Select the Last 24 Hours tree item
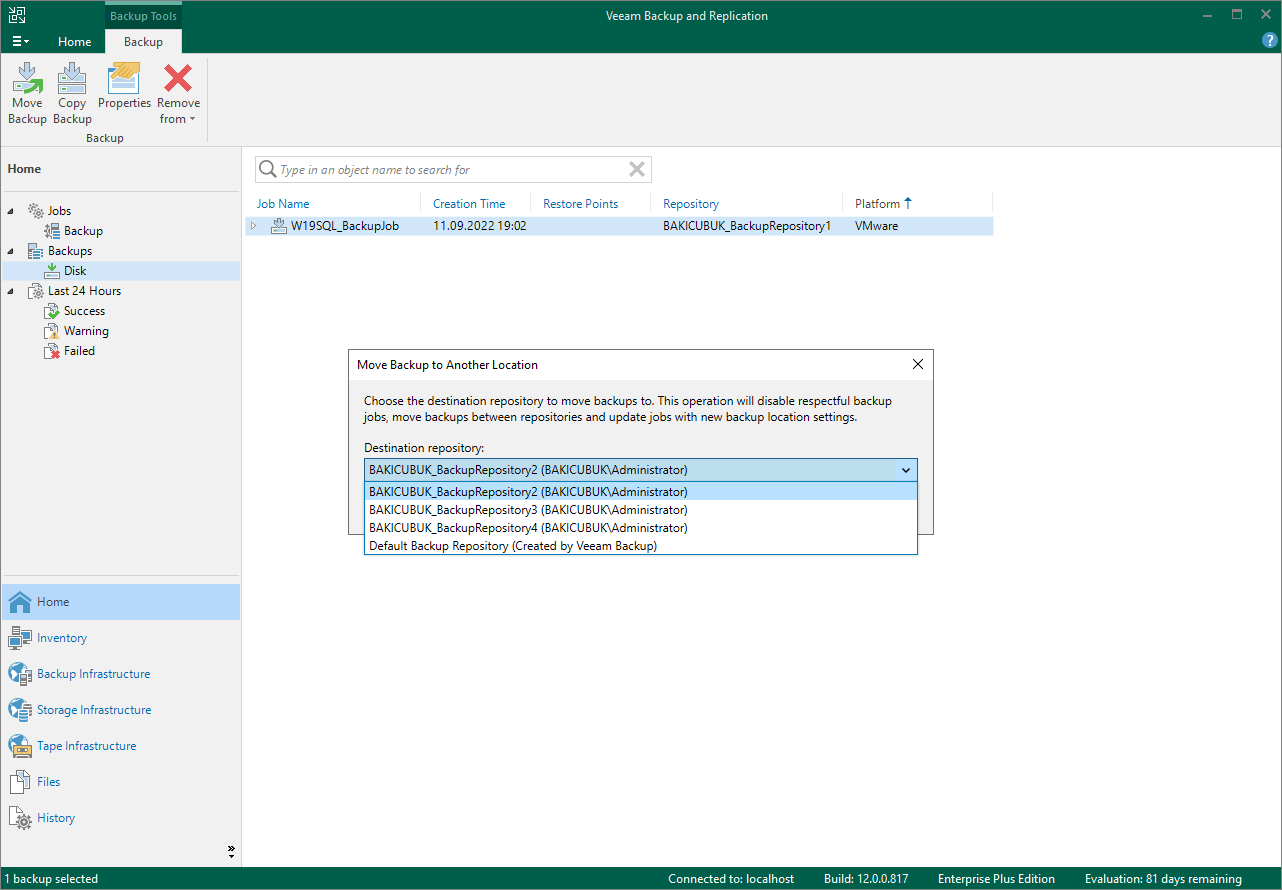1282x890 pixels. tap(84, 291)
